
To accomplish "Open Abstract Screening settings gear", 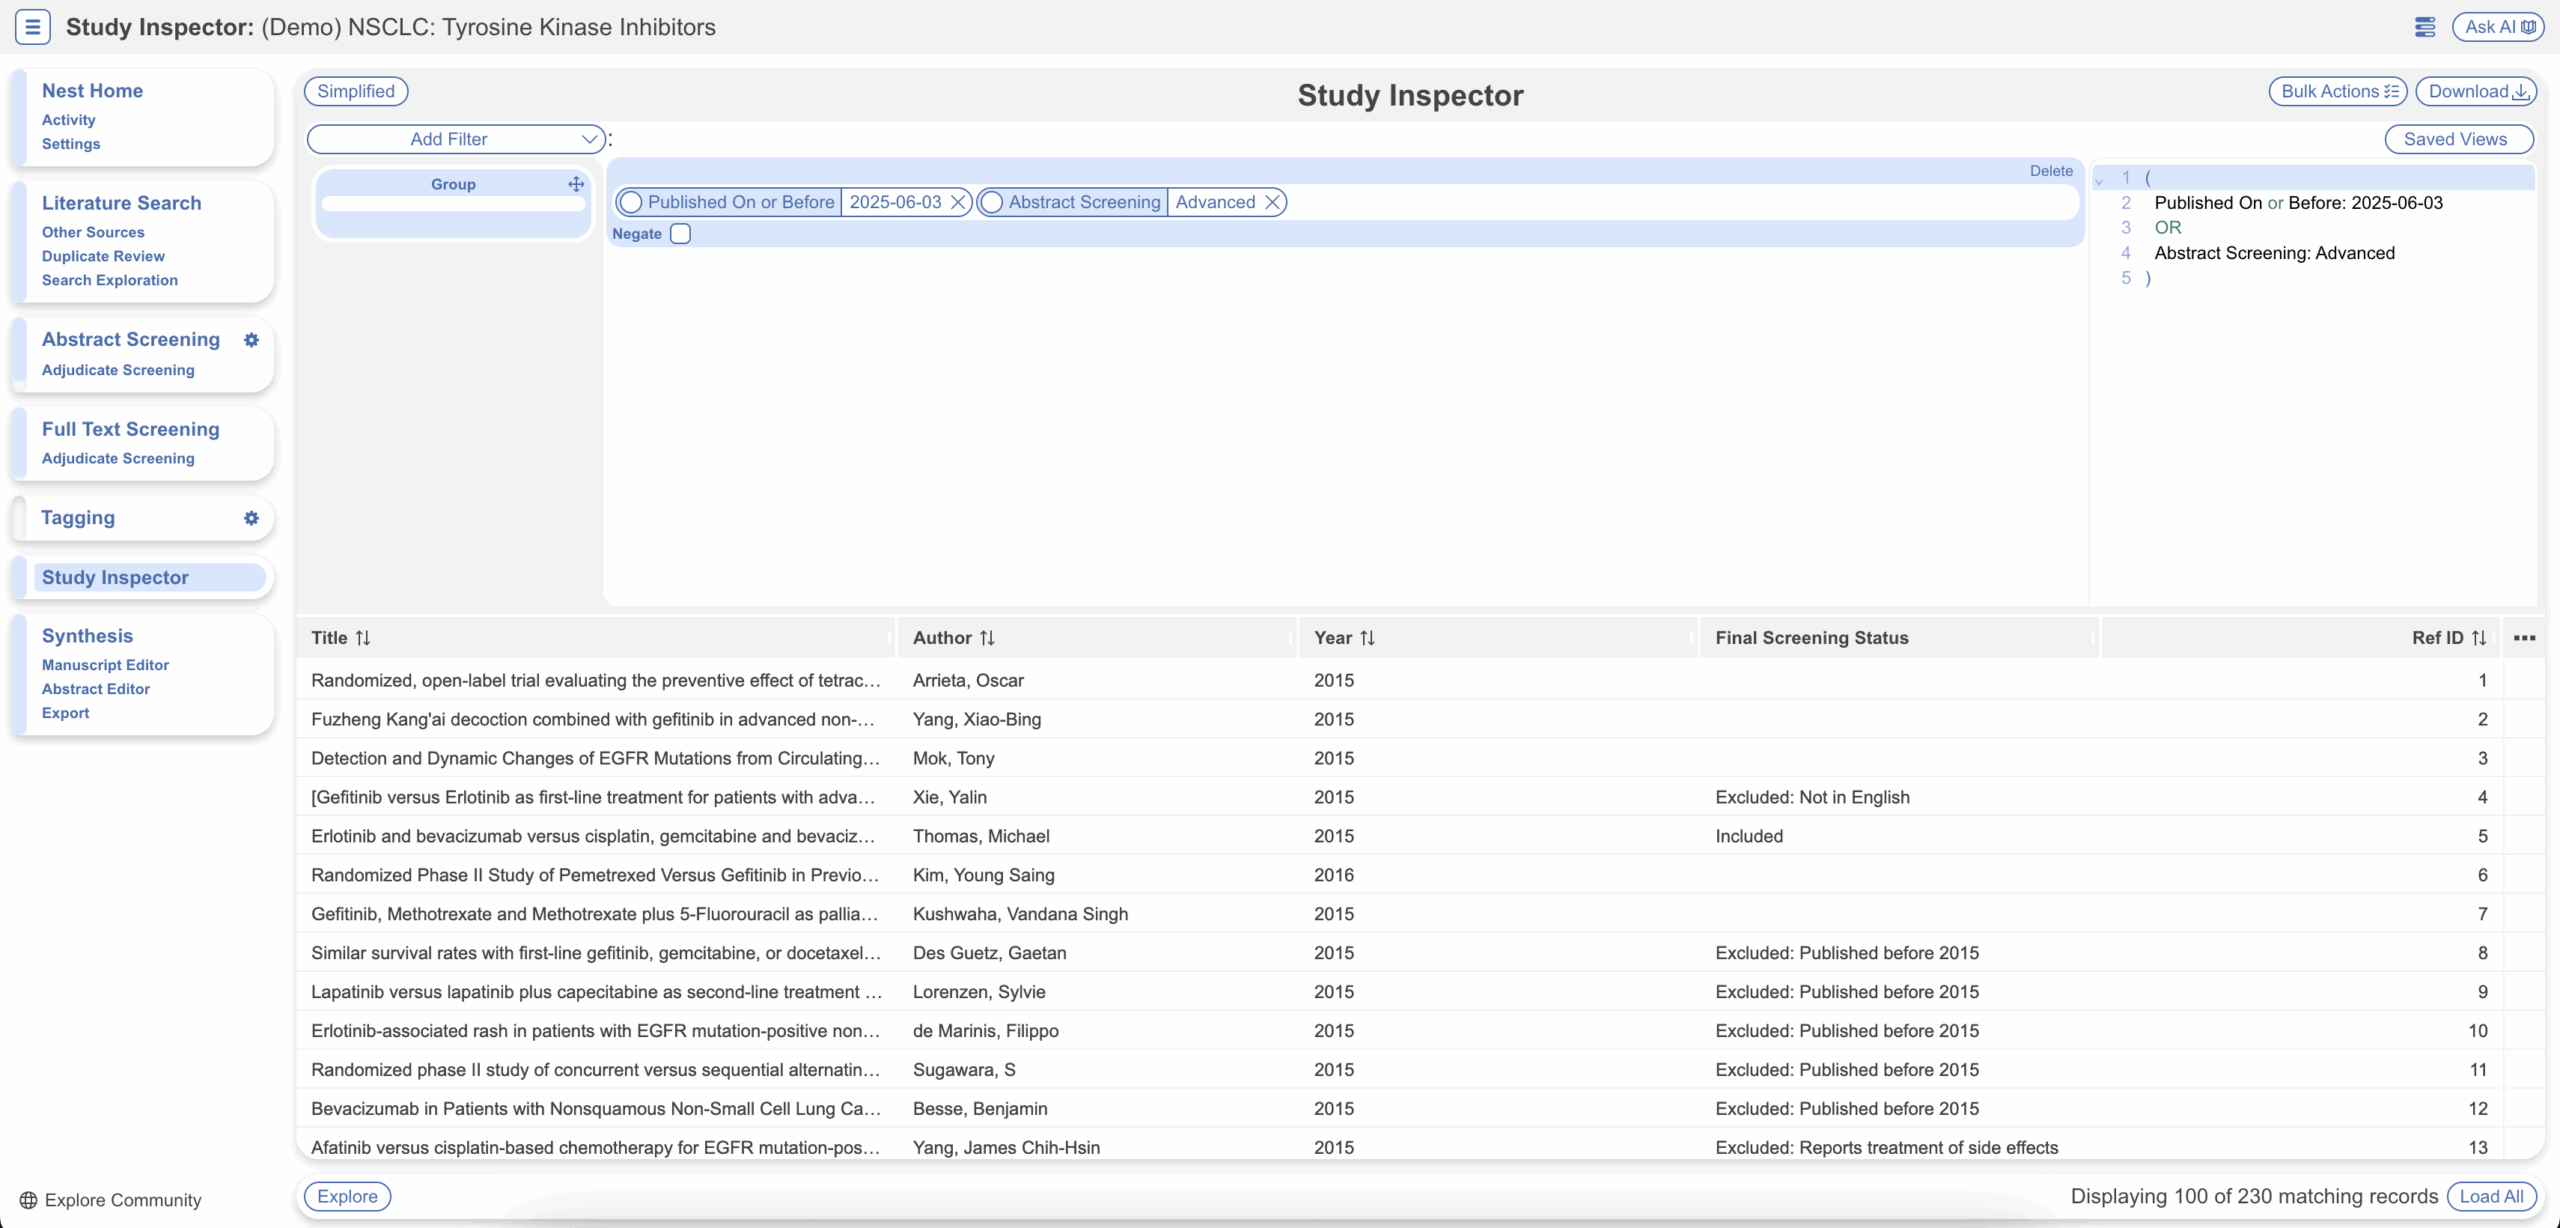I will coord(251,340).
